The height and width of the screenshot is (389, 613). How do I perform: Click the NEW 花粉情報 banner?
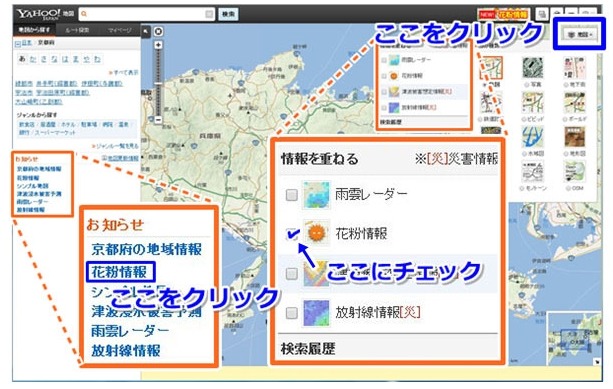point(503,14)
